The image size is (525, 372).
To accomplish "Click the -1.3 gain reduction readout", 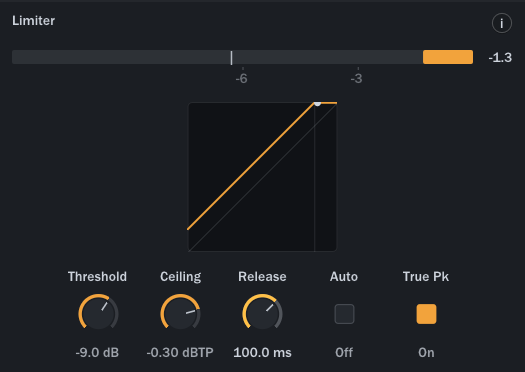I will 500,58.
